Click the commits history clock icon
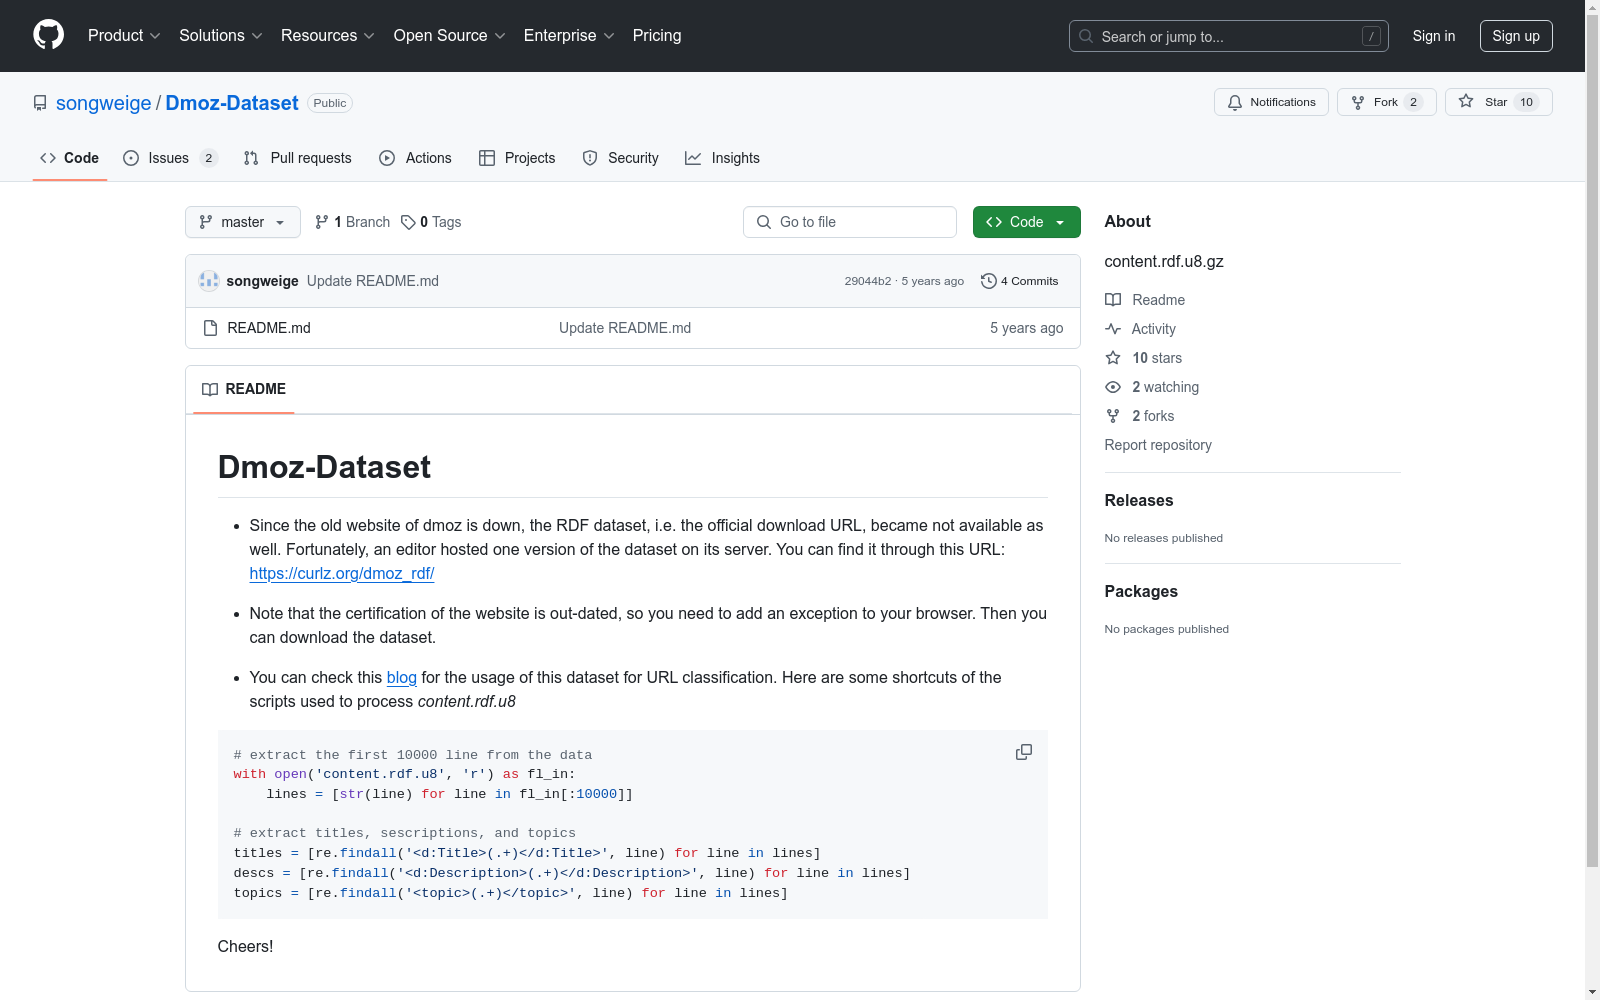Viewport: 1600px width, 1000px height. coord(989,281)
